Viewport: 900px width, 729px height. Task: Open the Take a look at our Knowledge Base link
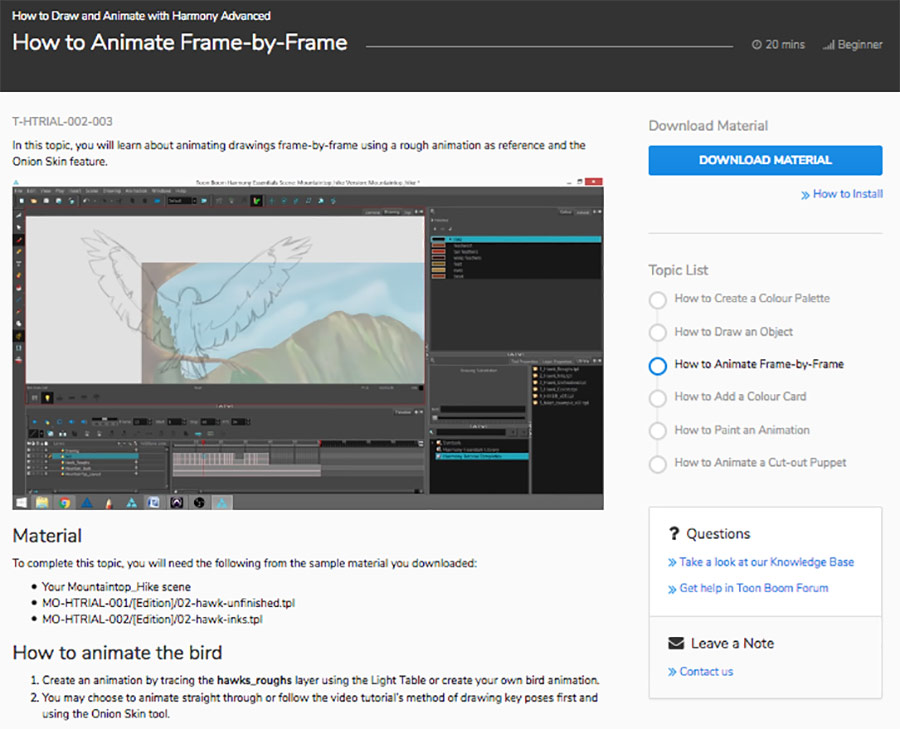click(x=766, y=562)
